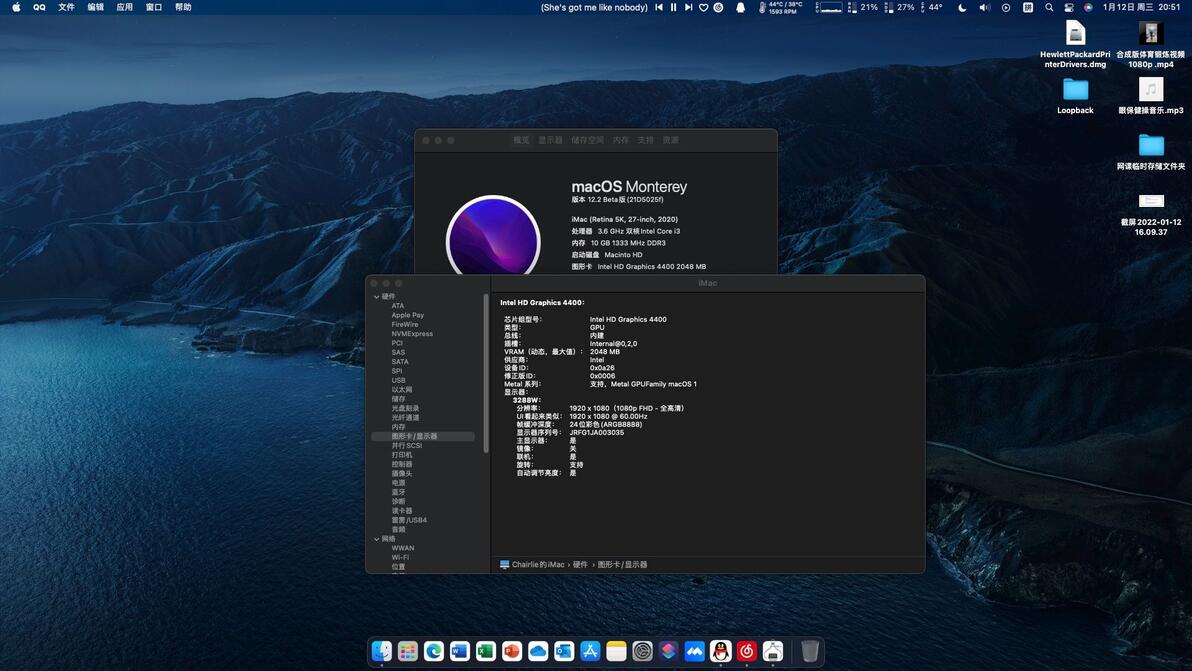Click the sidebar scrollbar in System Information

(486, 373)
